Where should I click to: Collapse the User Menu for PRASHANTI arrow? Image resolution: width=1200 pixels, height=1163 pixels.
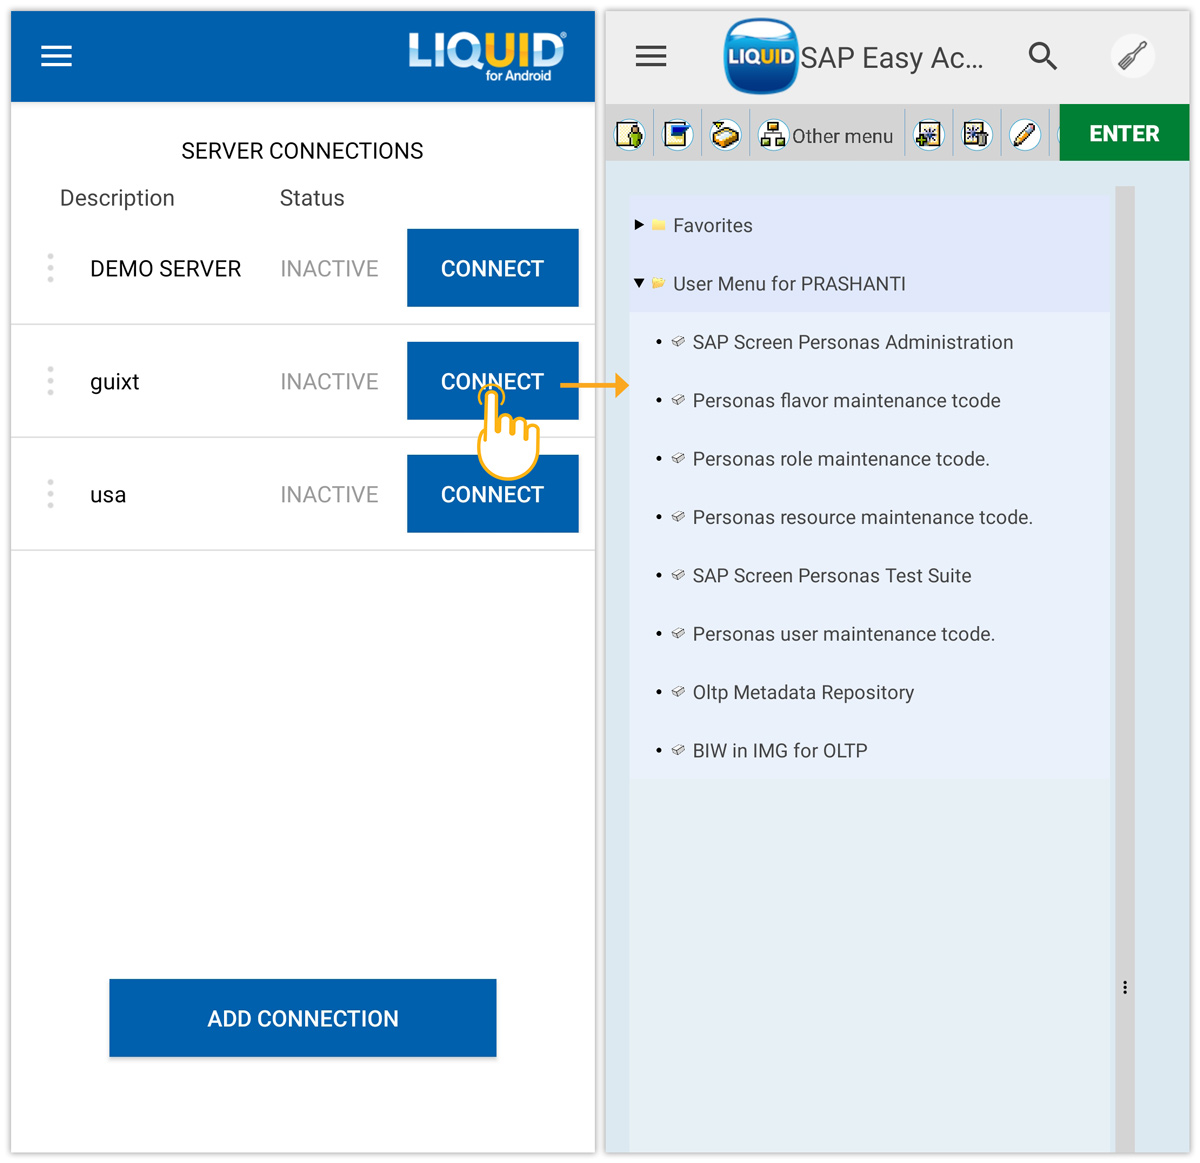[x=639, y=283]
